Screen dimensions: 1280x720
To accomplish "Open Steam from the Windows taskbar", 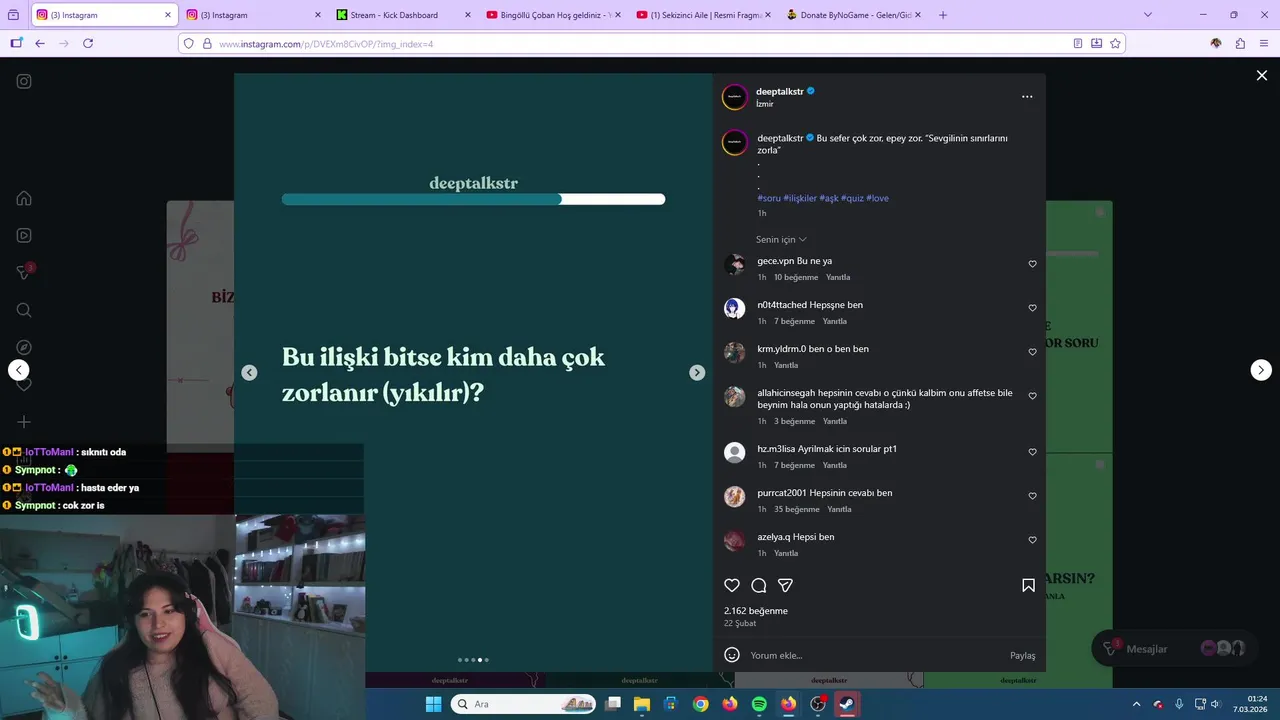I will 846,704.
